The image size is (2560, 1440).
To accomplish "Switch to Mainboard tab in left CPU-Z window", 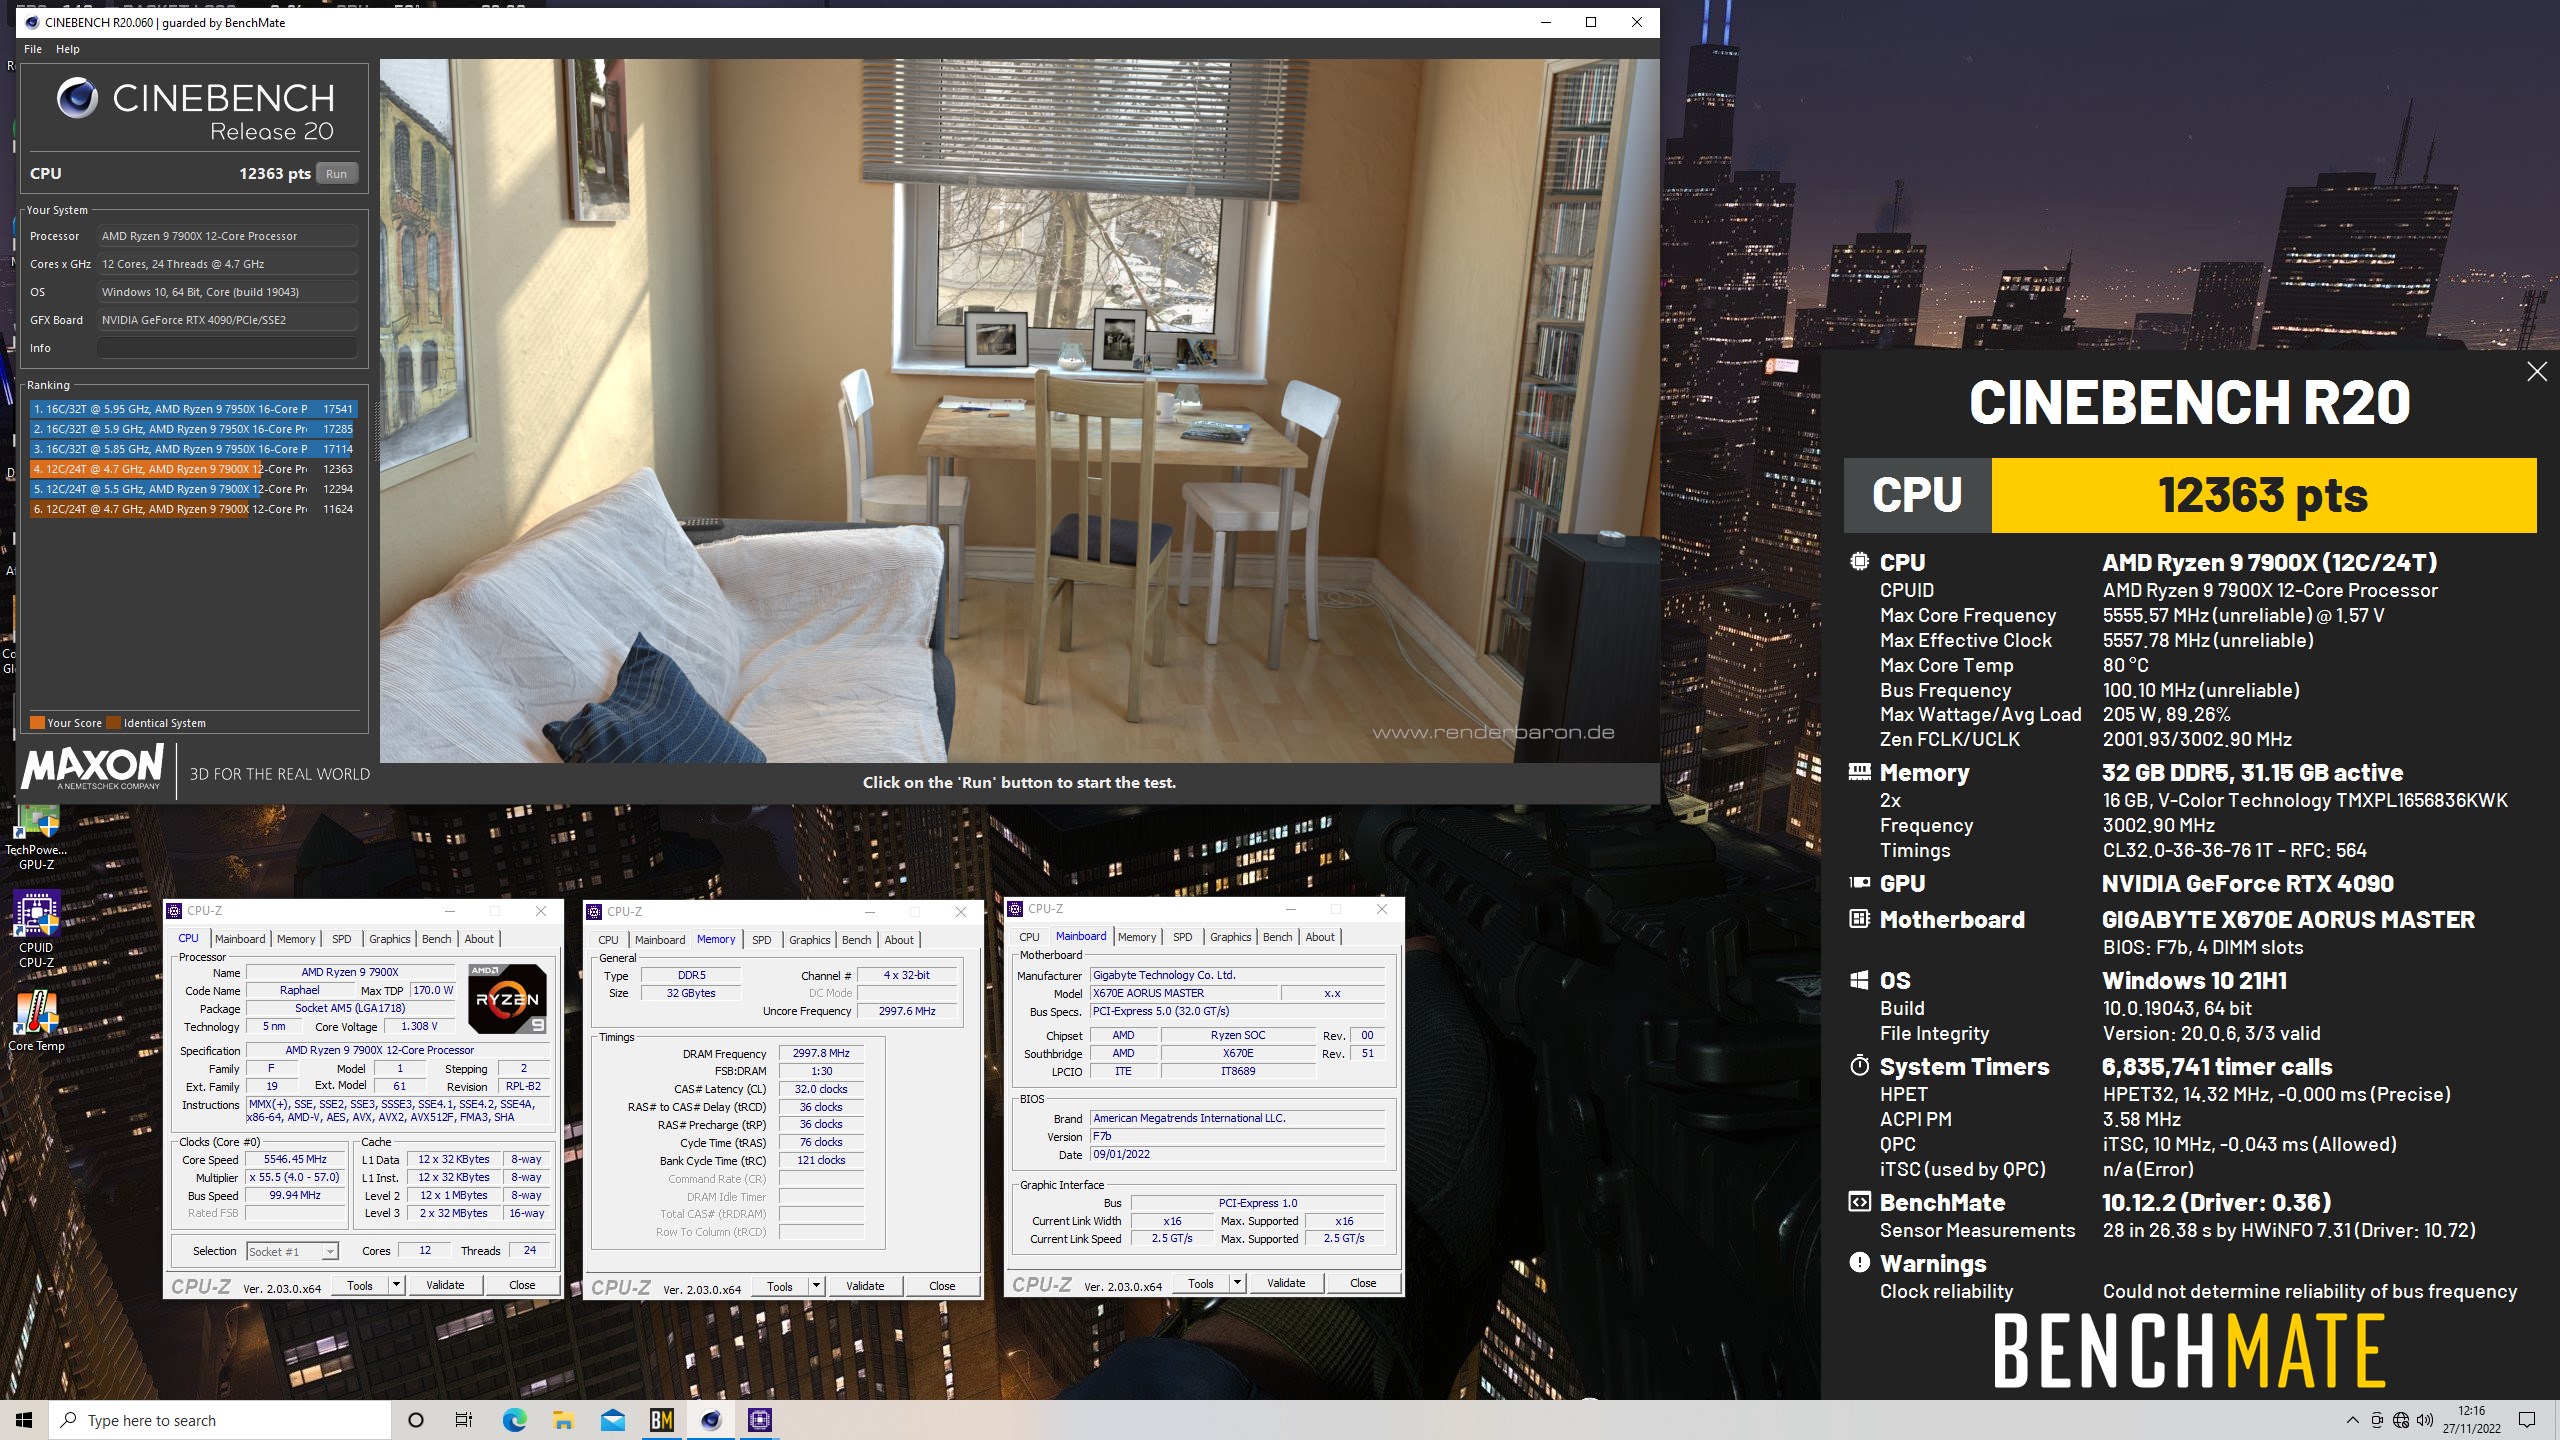I will click(x=240, y=939).
